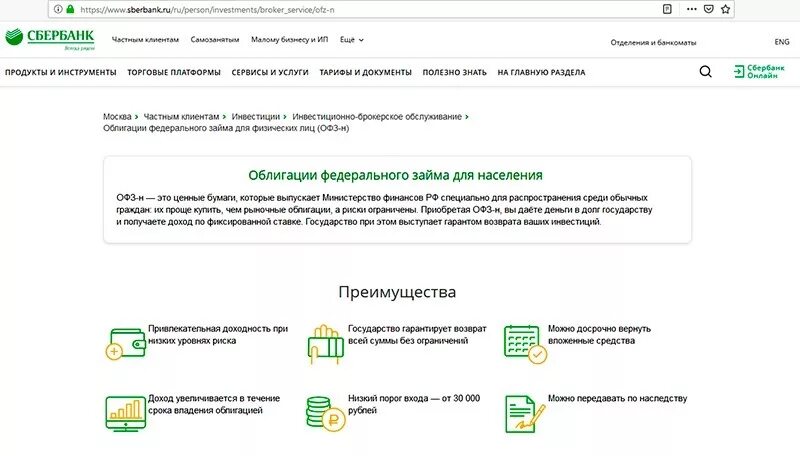This screenshot has height=456, width=800.
Task: Click the document with pen signature icon
Action: [x=525, y=414]
